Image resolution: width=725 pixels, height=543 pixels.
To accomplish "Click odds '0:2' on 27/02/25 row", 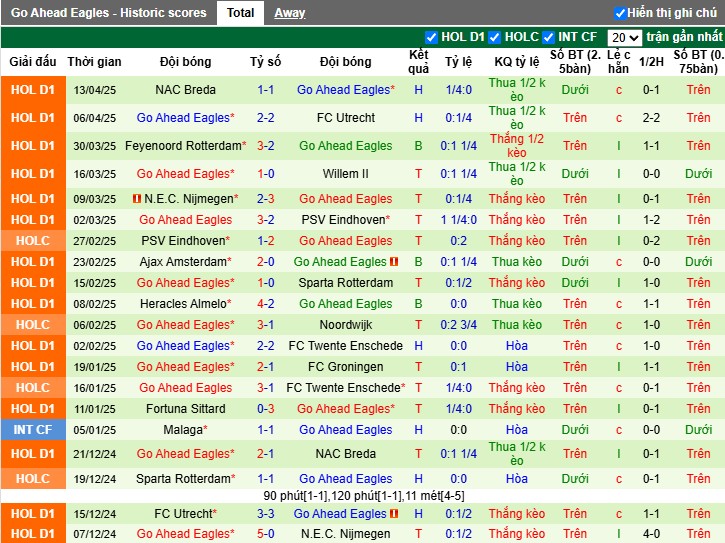I will click(x=458, y=241).
